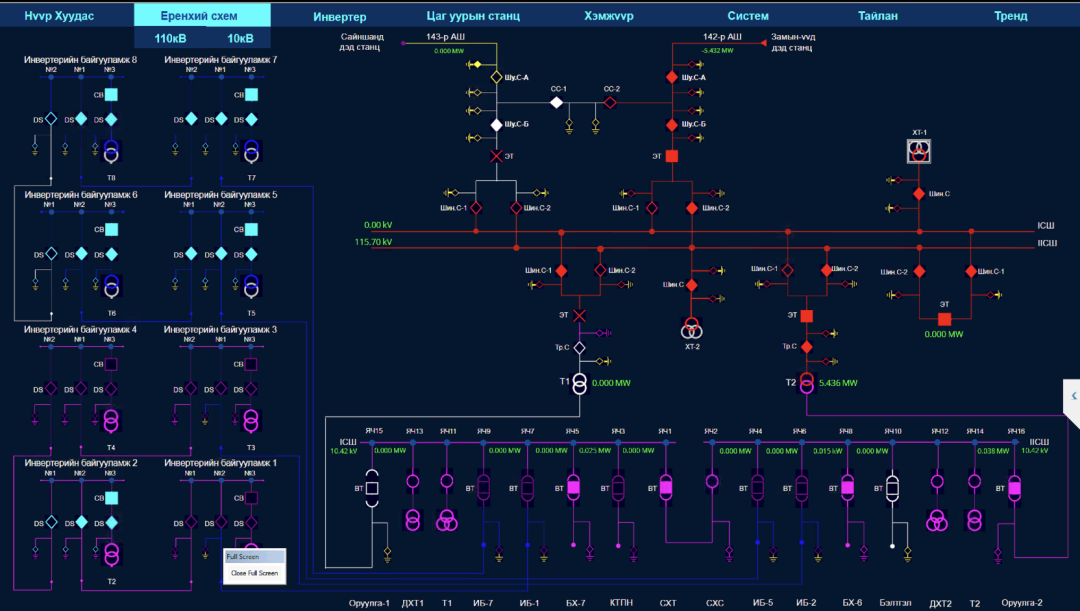Click the T8 inverter transformer symbol

tap(112, 152)
